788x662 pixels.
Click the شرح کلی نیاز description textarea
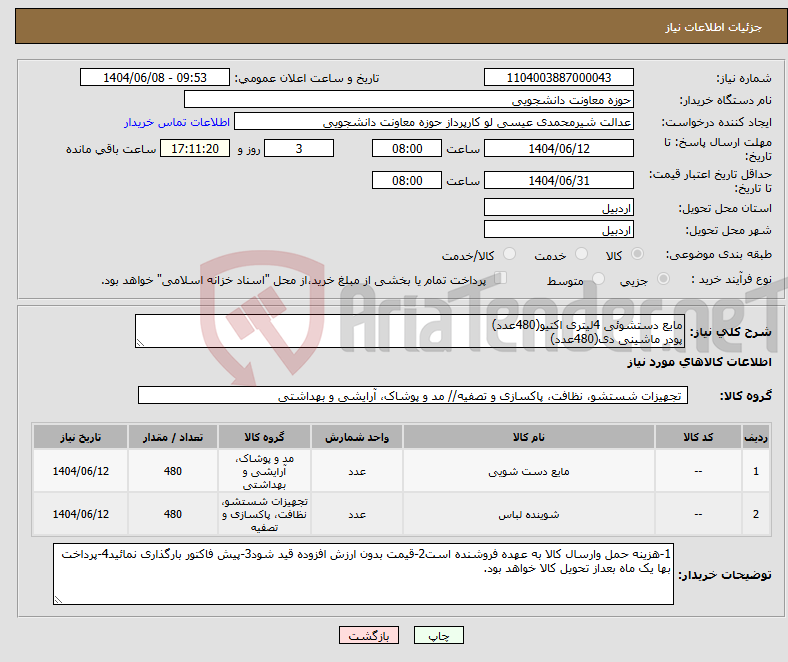(x=409, y=331)
